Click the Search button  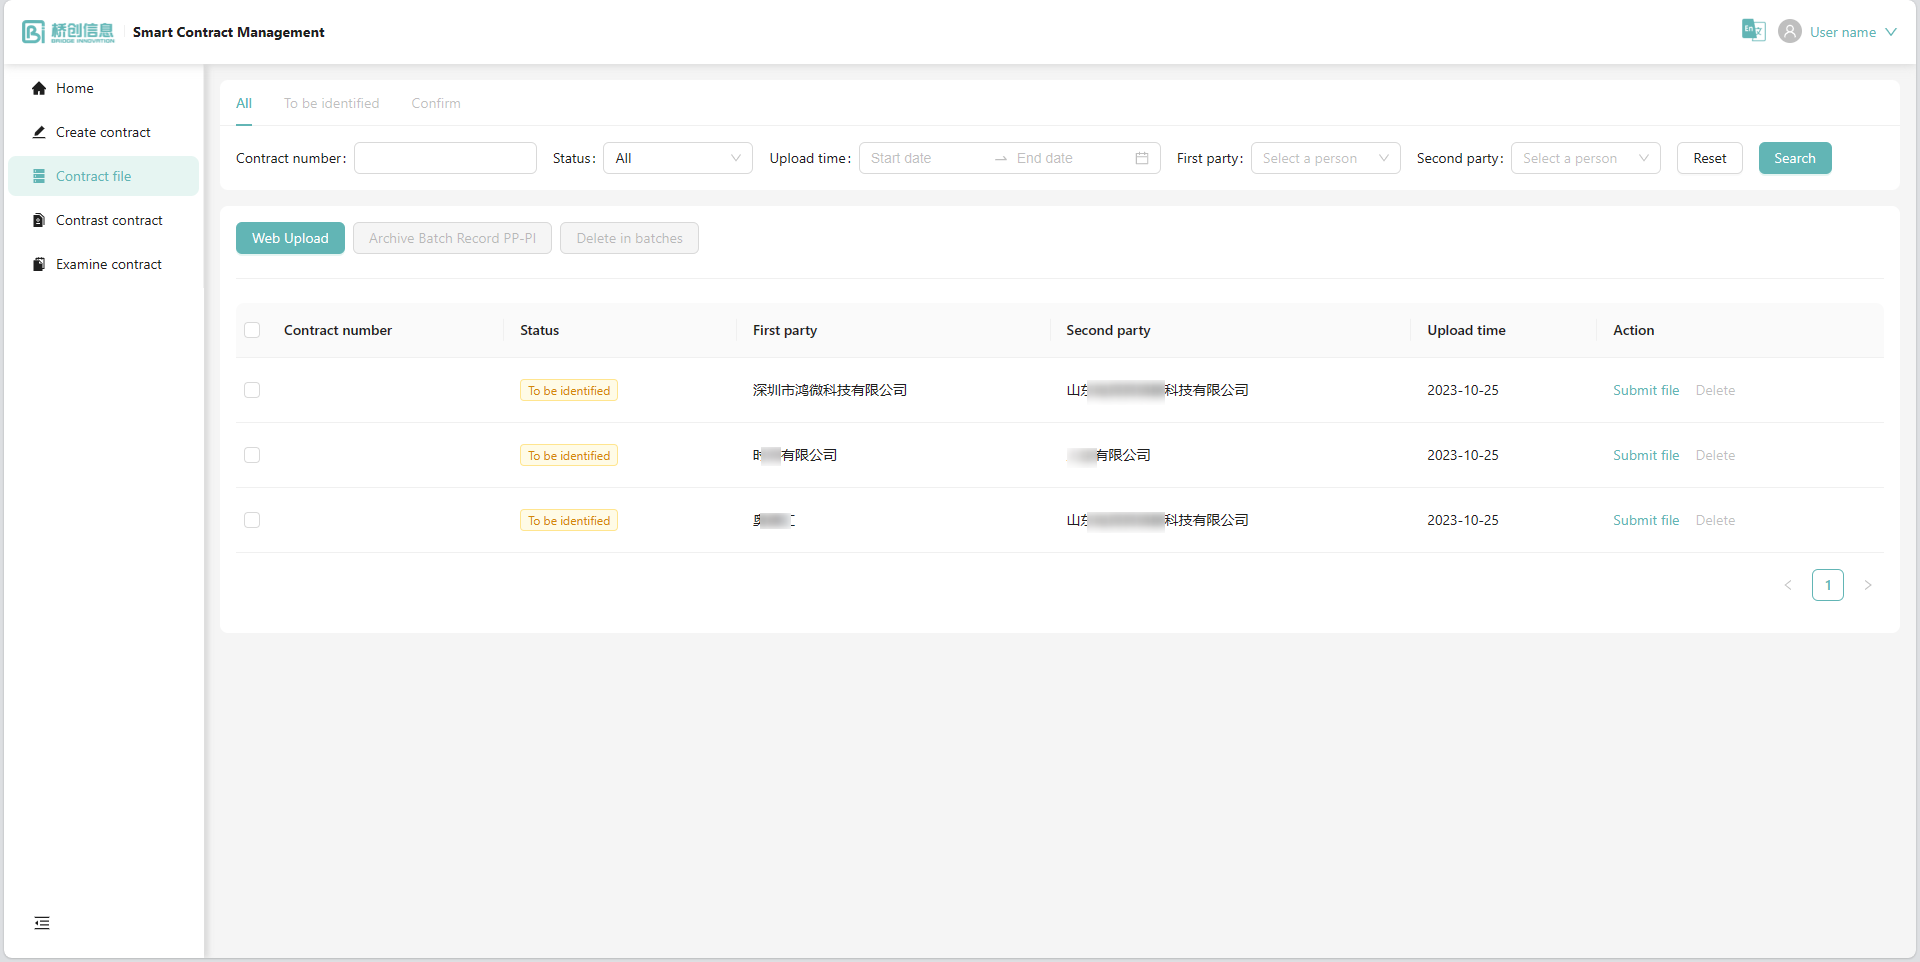(x=1795, y=158)
